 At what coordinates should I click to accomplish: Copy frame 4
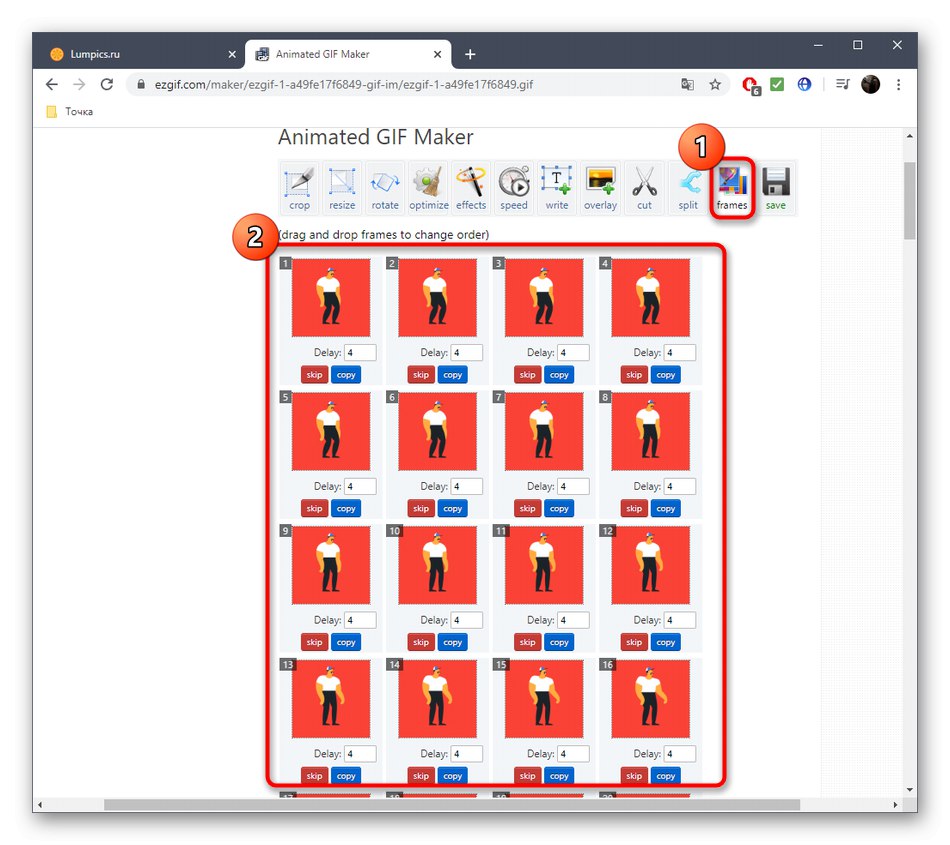click(x=666, y=375)
